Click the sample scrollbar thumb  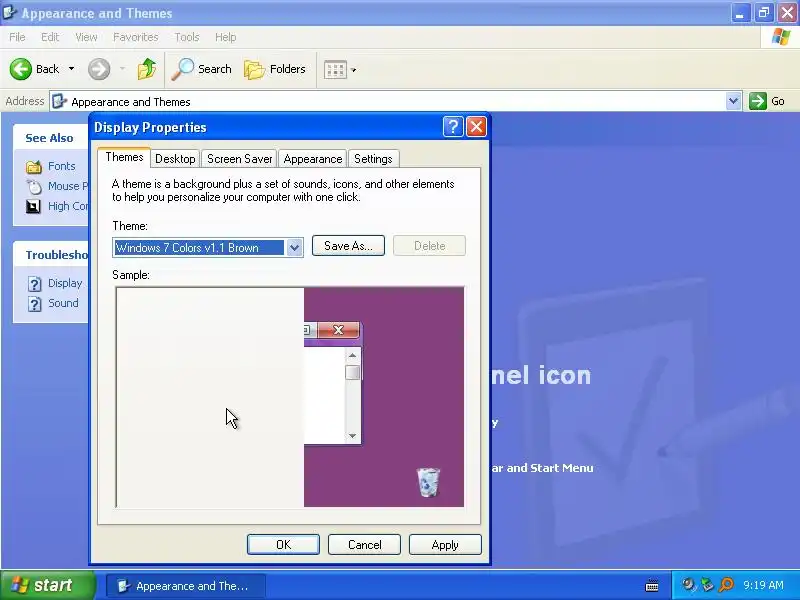coord(353,372)
